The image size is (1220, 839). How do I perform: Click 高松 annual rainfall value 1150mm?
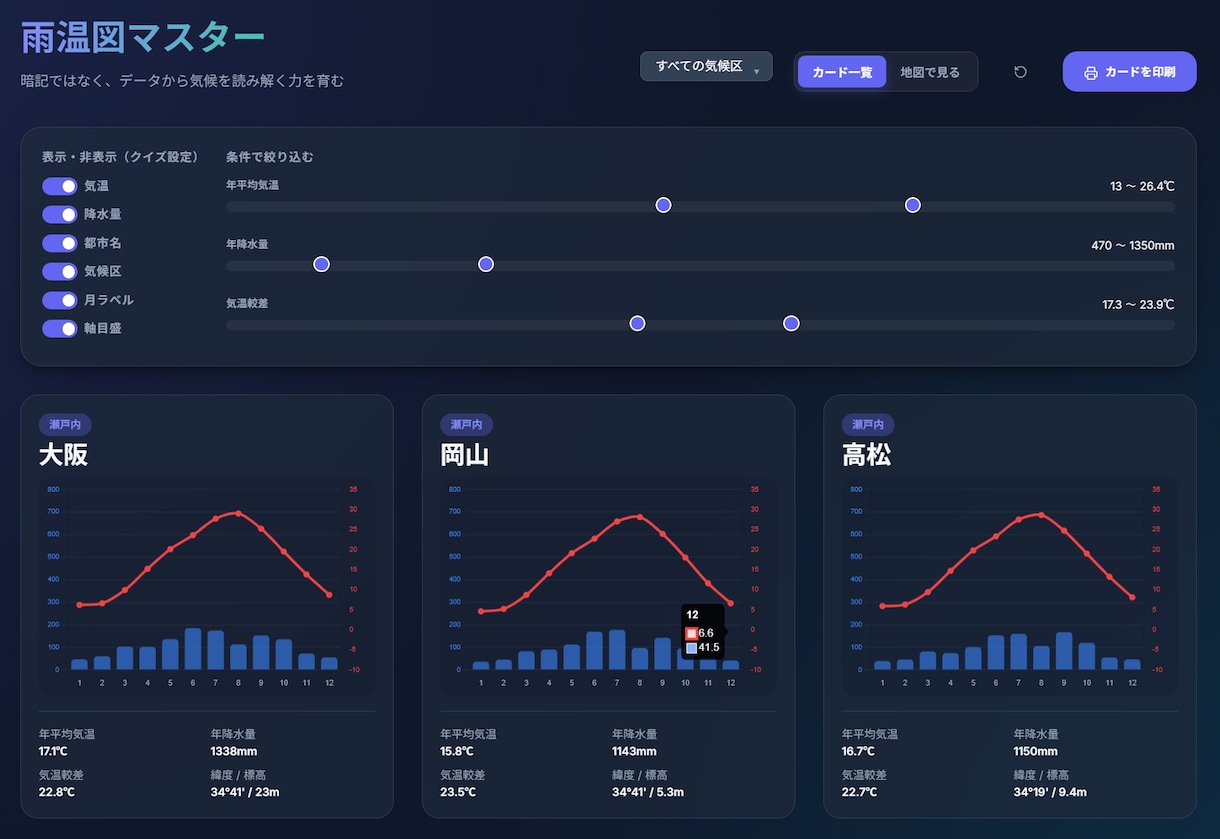[1036, 751]
